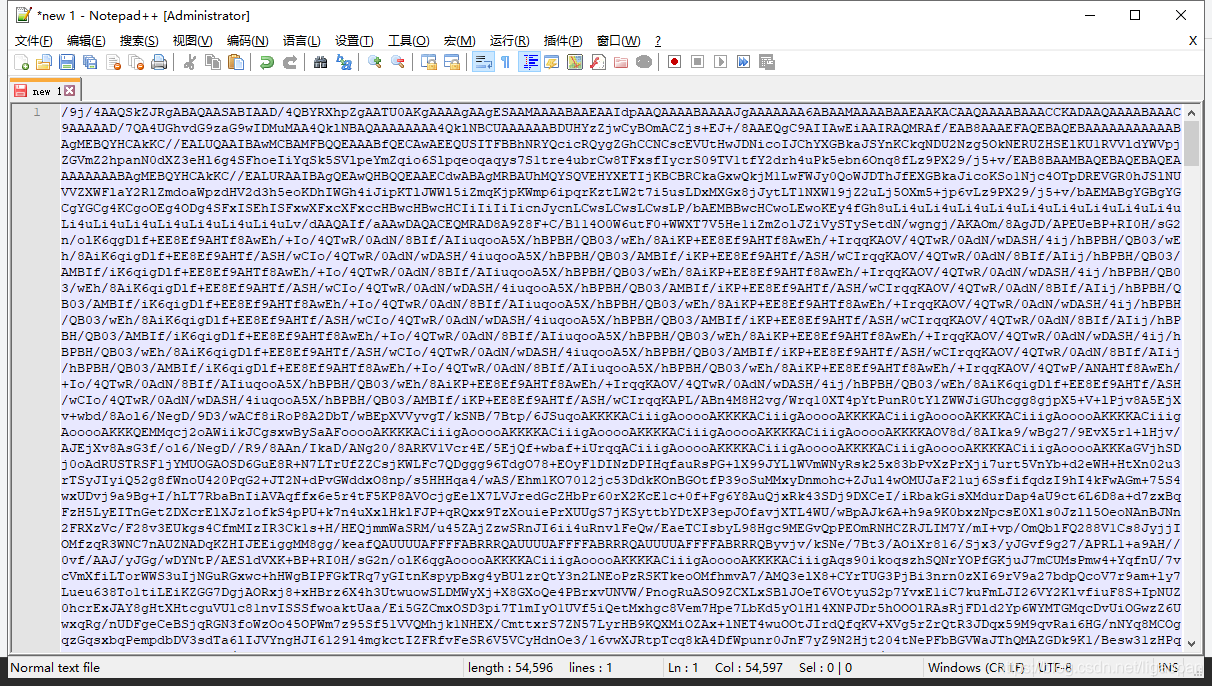Zoom in on the text
1212x686 pixels.
pyautogui.click(x=375, y=62)
